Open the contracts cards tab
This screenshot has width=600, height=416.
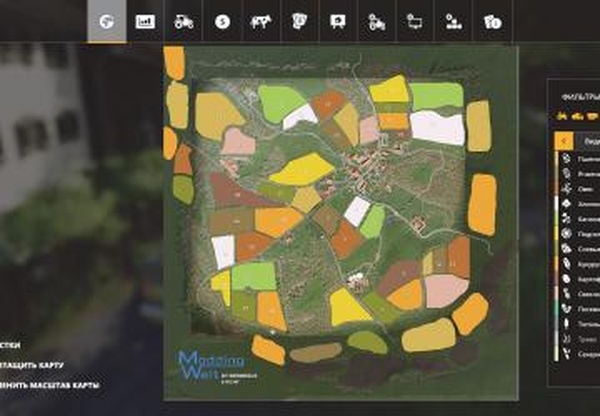[299, 21]
